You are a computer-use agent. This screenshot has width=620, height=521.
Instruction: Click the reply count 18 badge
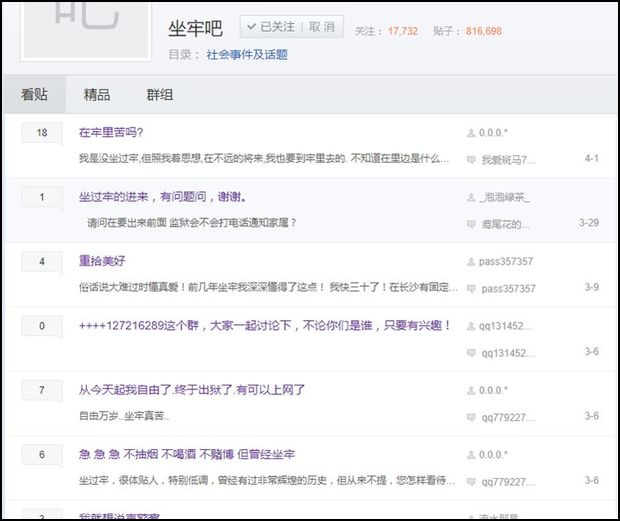[42, 133]
